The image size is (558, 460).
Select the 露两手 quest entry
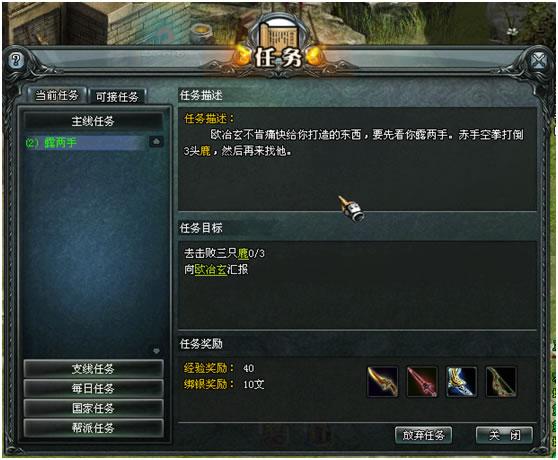pos(85,142)
